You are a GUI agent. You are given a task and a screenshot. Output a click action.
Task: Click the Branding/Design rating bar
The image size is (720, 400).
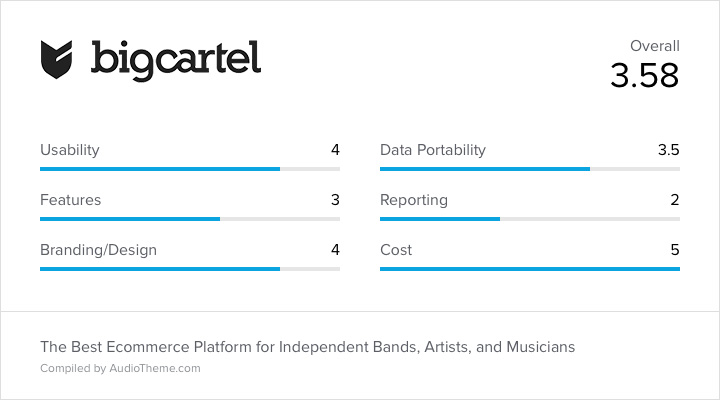click(x=190, y=269)
